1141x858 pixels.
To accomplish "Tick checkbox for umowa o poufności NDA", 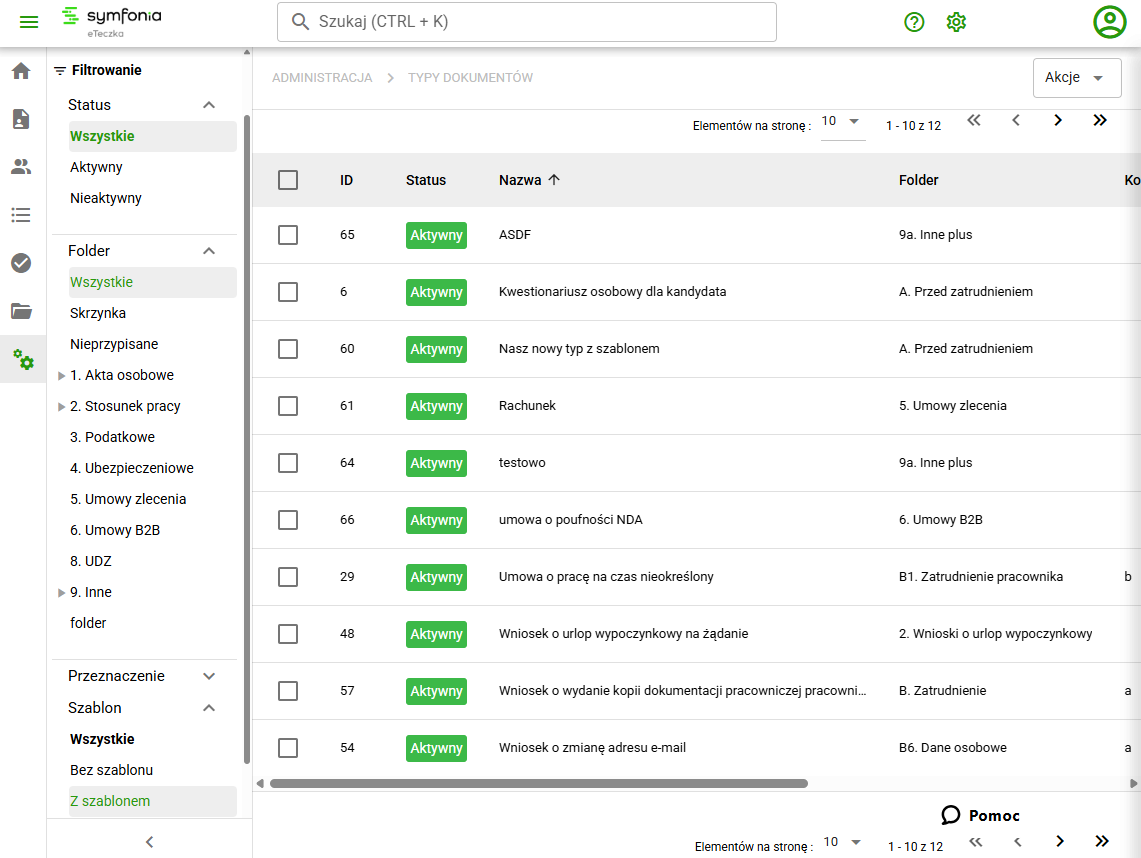I will [x=288, y=520].
